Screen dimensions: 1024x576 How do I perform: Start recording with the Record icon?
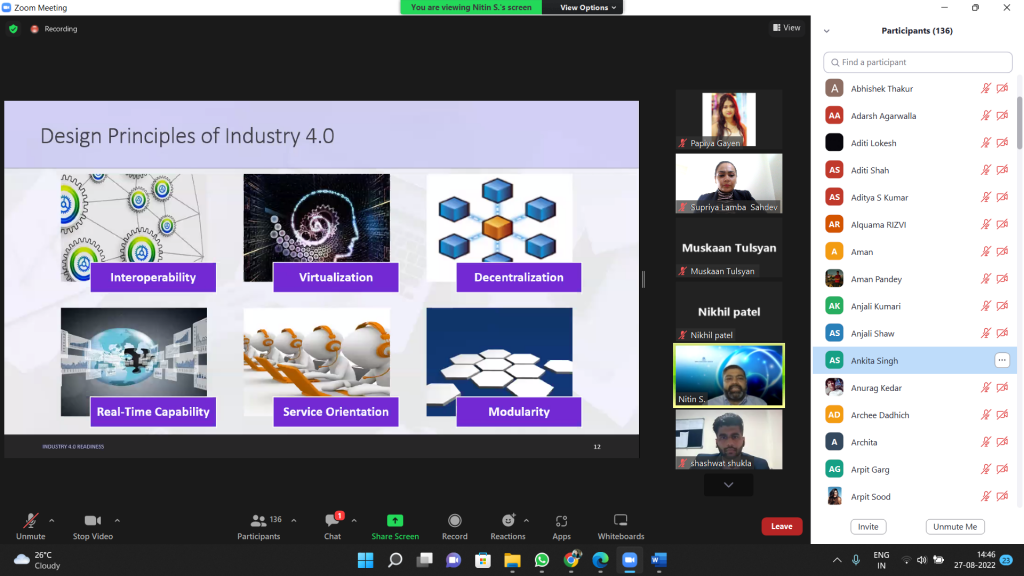pyautogui.click(x=455, y=520)
